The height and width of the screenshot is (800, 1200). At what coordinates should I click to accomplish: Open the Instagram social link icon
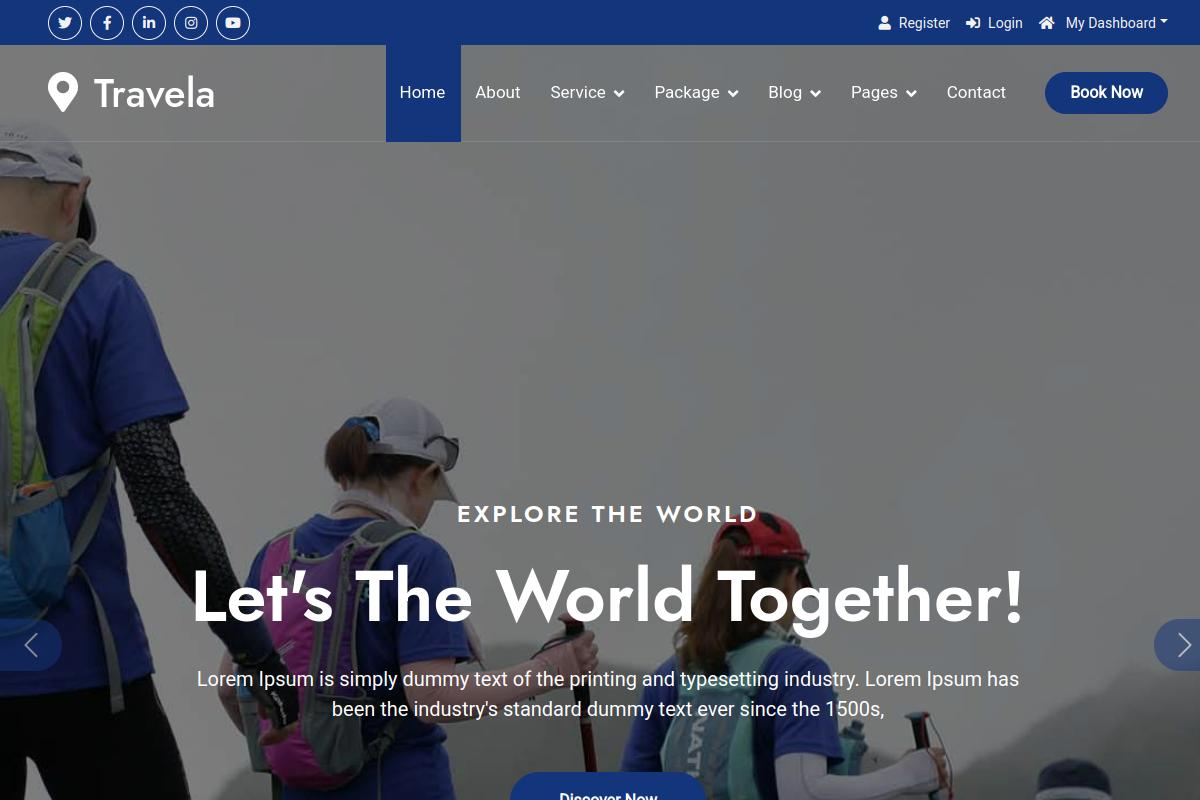(x=191, y=23)
